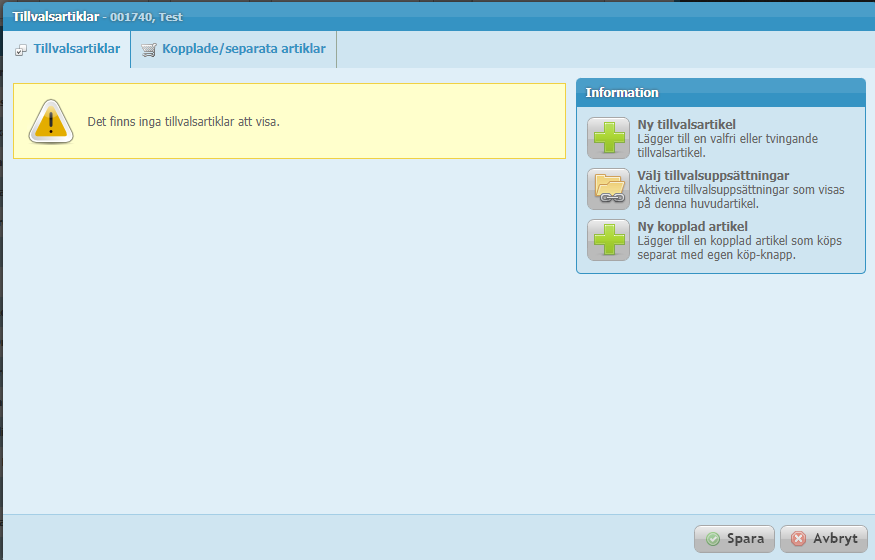875x560 pixels.
Task: Open the Ny tillvalsartikel link text
Action: point(686,124)
